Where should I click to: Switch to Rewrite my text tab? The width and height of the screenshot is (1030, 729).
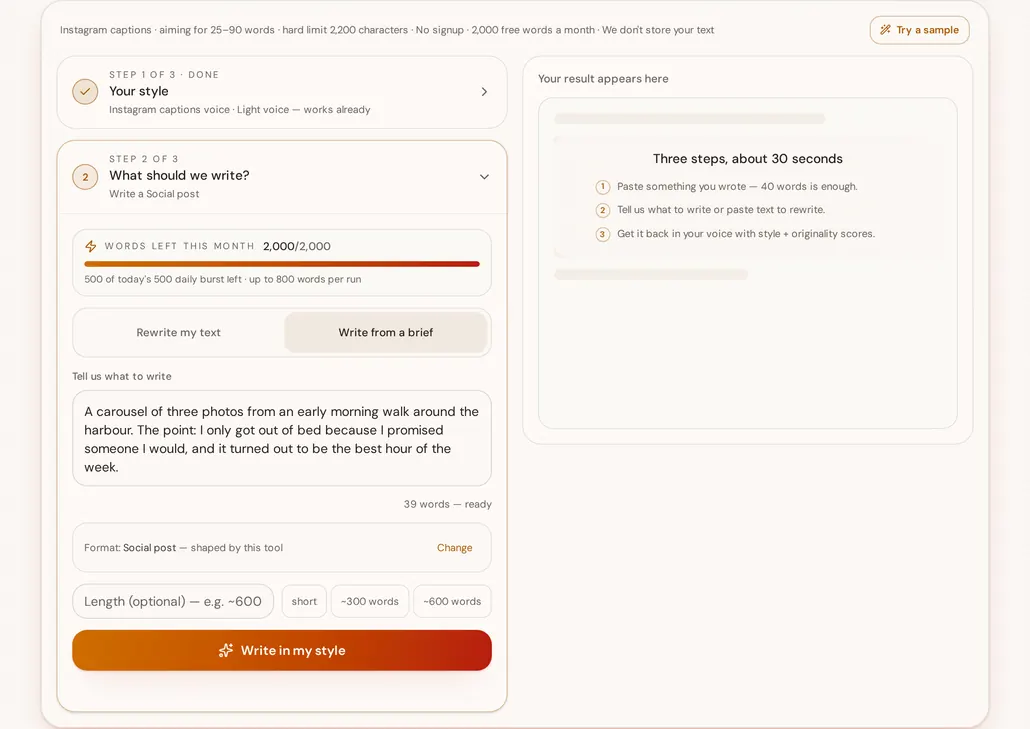[179, 332]
